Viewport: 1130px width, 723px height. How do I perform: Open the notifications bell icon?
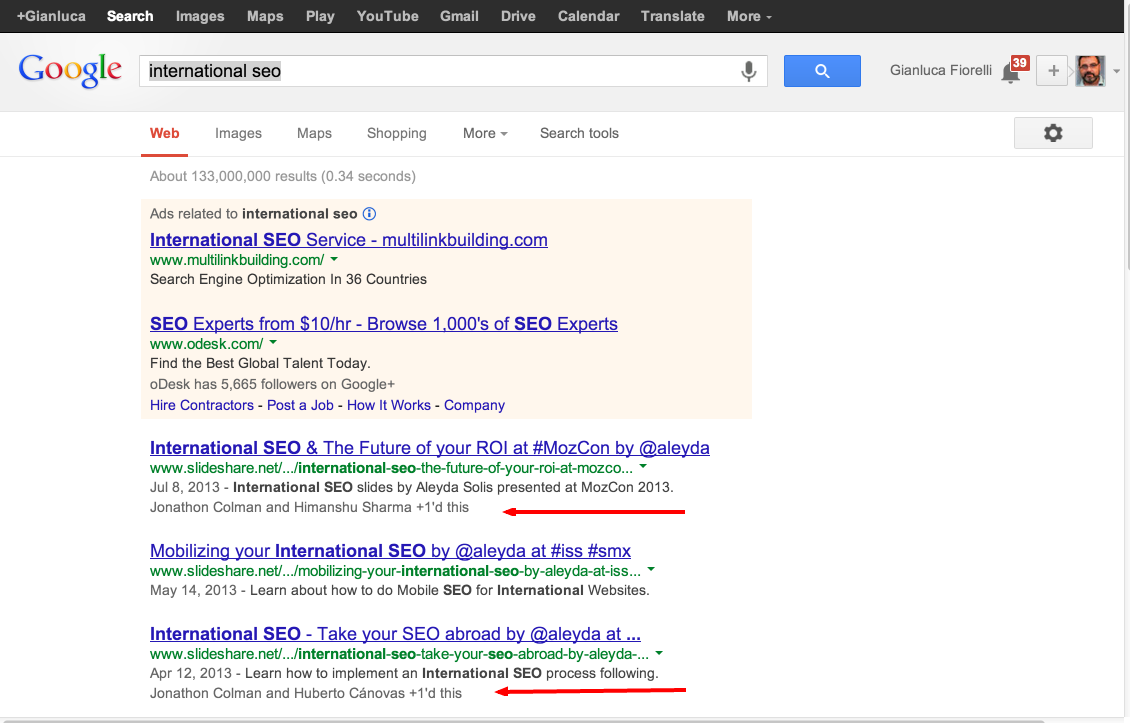[1011, 73]
